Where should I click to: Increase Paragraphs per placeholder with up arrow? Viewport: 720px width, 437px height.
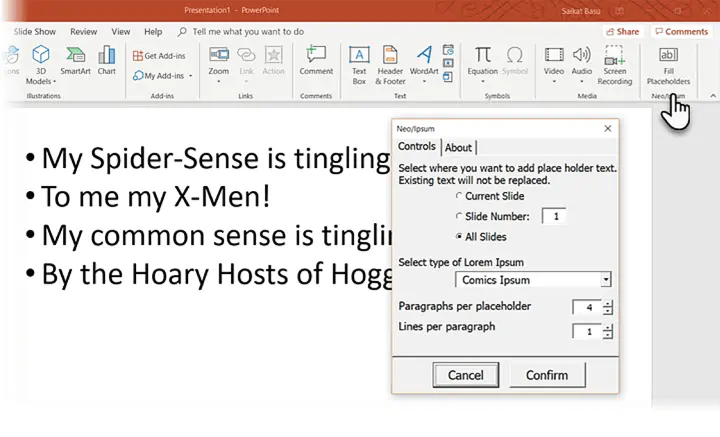tap(608, 303)
